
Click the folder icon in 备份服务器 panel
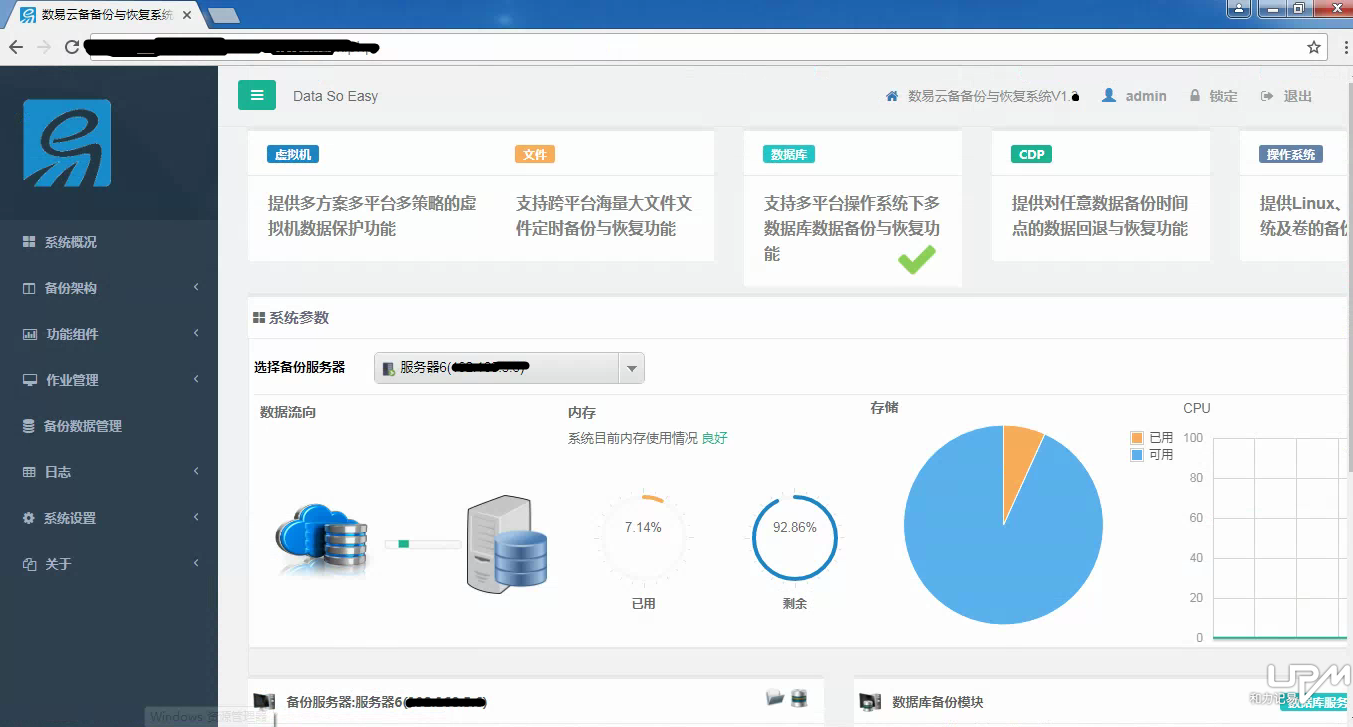pyautogui.click(x=775, y=698)
